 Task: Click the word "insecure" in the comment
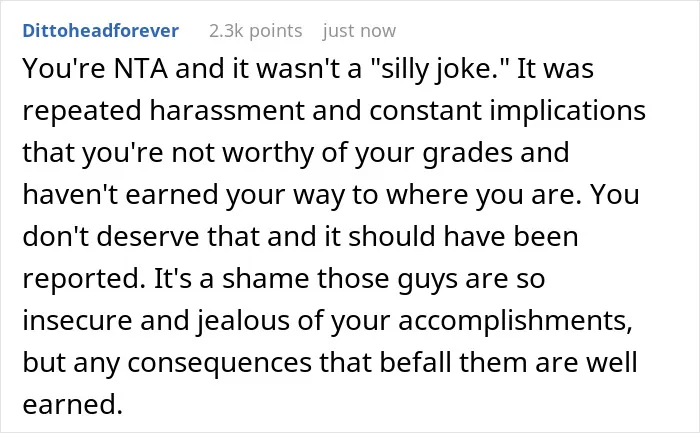click(77, 320)
